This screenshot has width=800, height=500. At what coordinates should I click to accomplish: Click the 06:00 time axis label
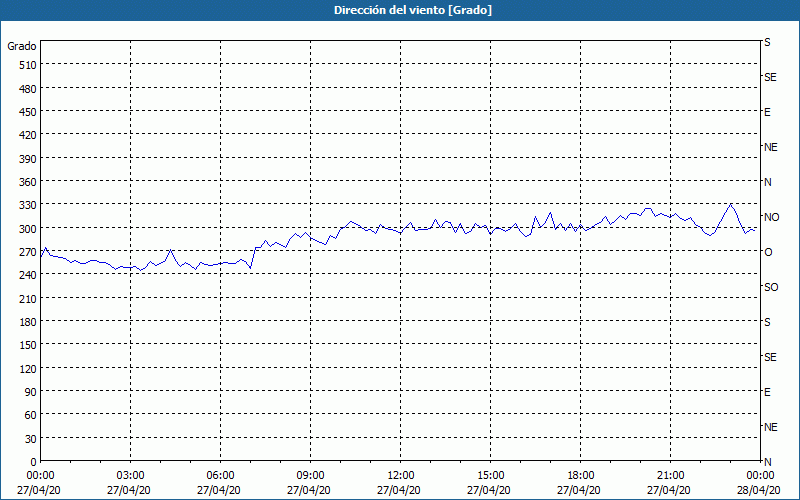220,476
